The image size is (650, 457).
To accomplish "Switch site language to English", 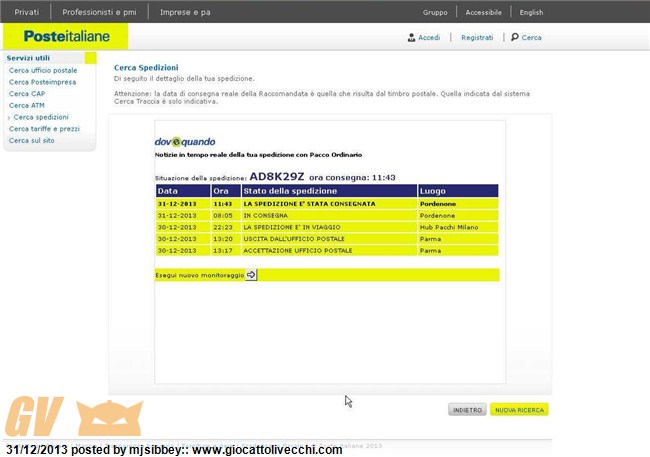I will [x=531, y=12].
